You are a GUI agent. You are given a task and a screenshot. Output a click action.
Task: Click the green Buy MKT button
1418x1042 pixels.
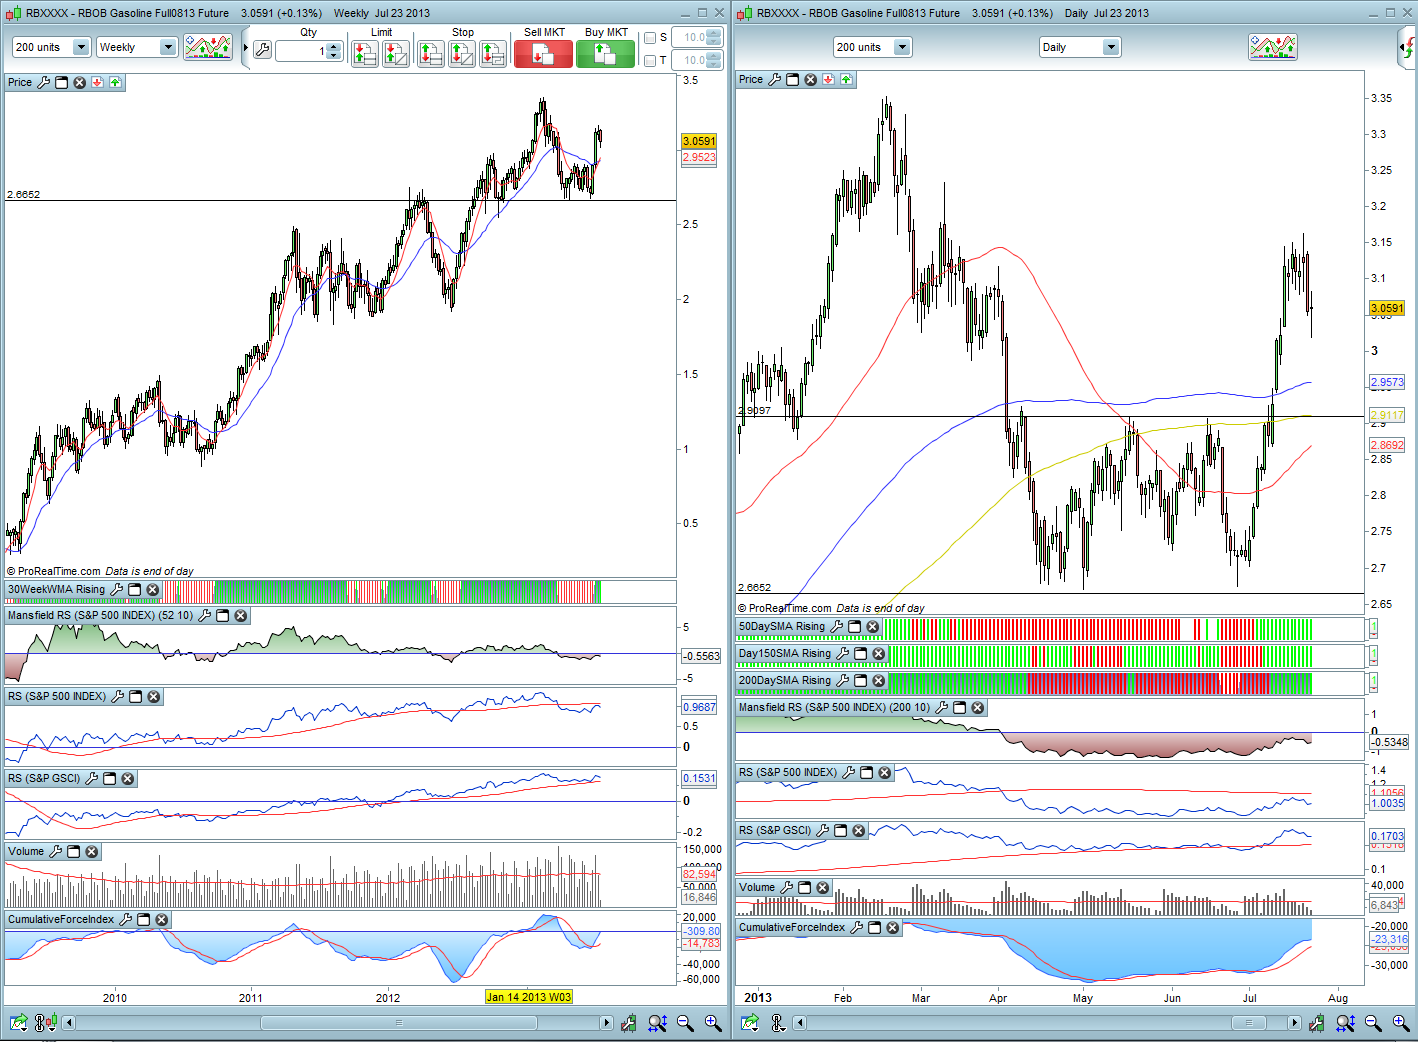(x=605, y=54)
